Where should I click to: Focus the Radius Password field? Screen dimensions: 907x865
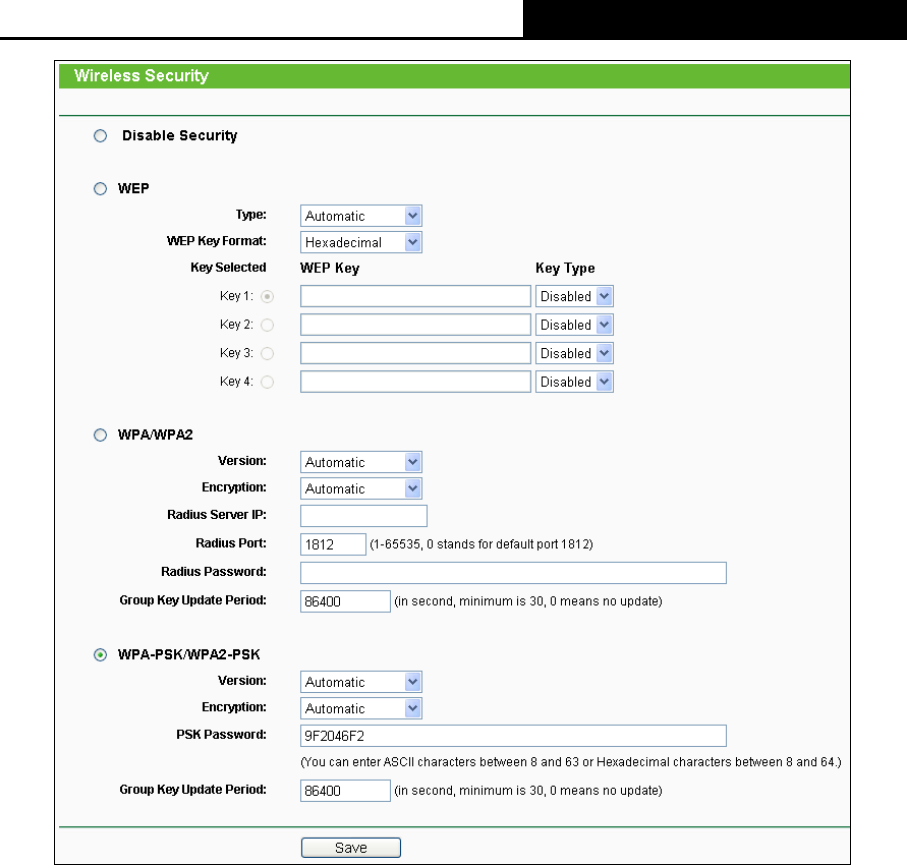(513, 573)
